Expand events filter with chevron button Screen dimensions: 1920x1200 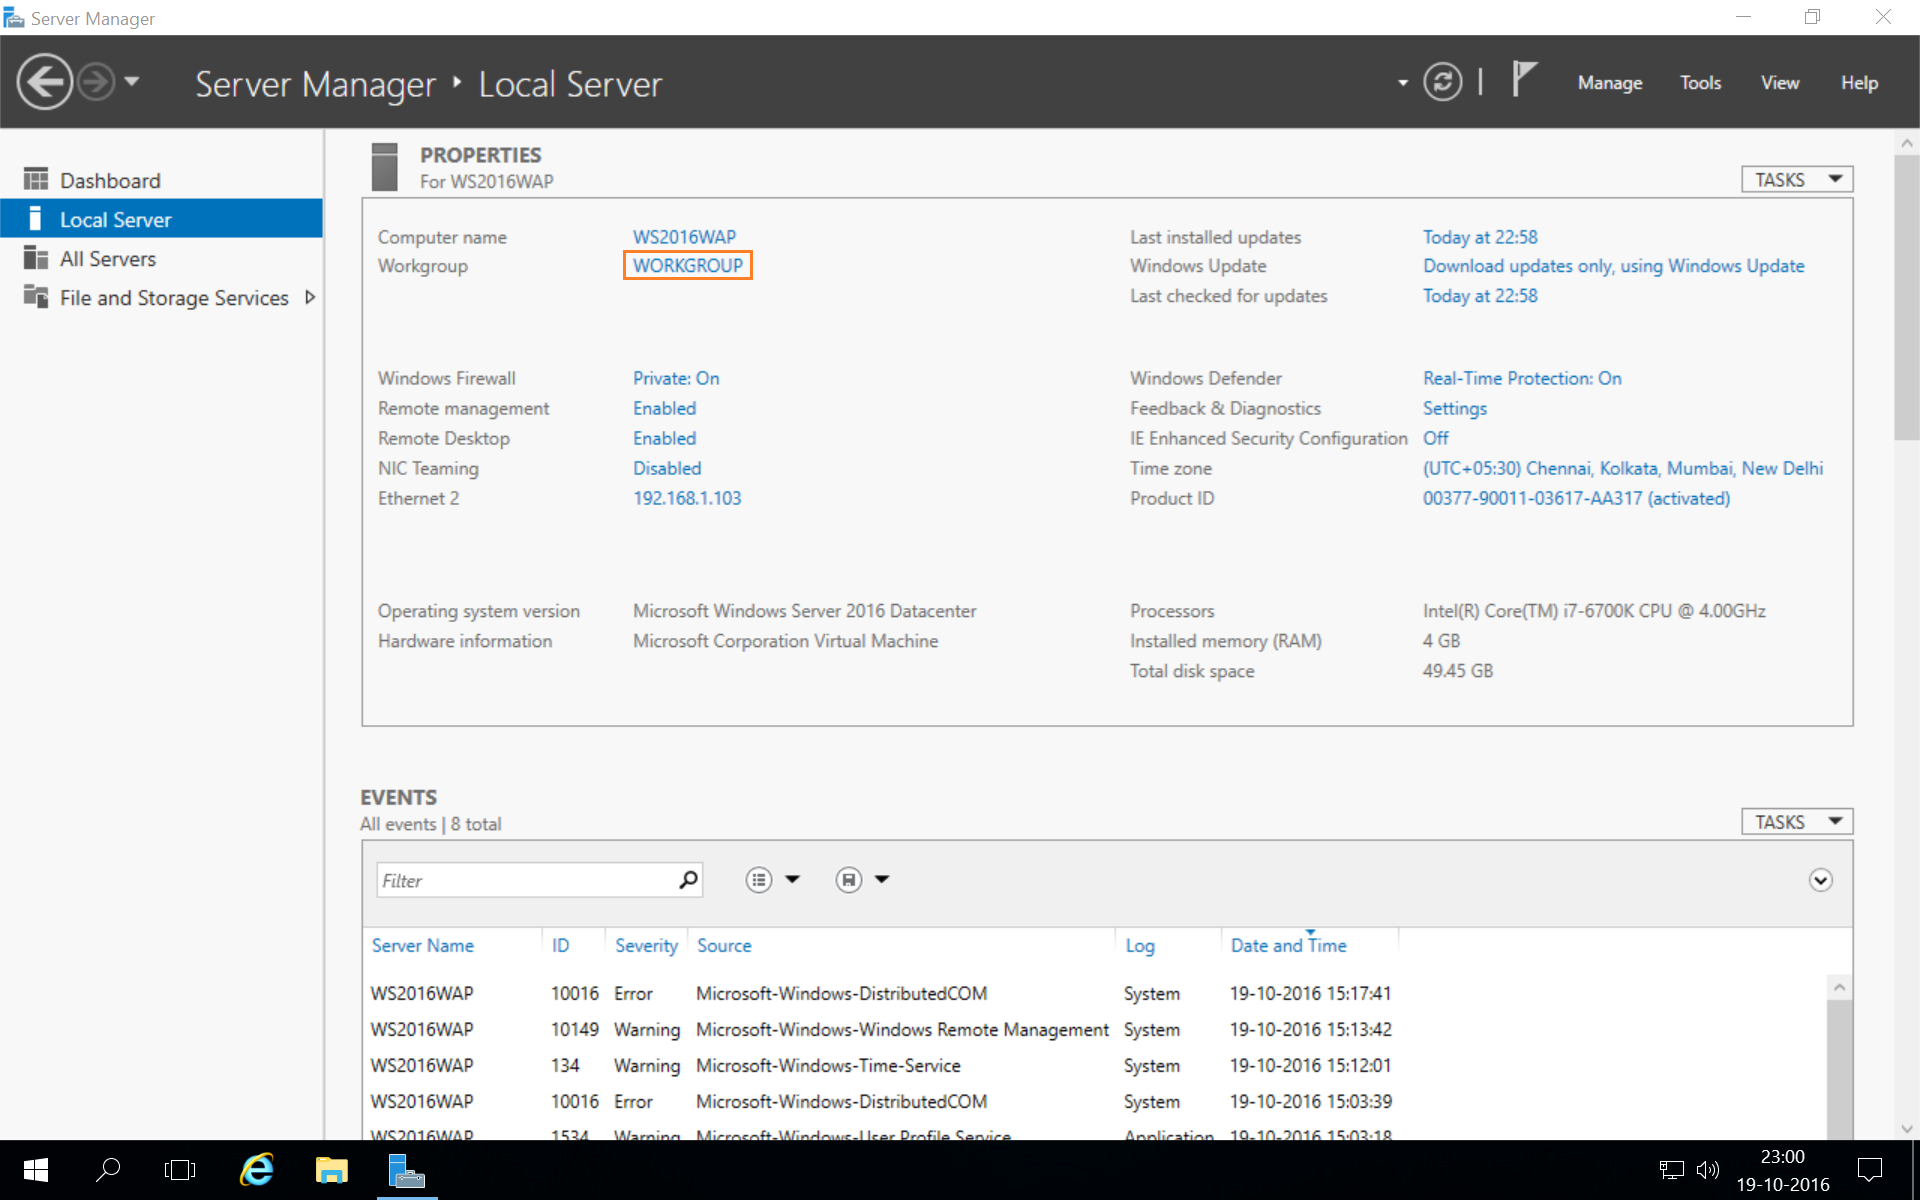(1820, 880)
